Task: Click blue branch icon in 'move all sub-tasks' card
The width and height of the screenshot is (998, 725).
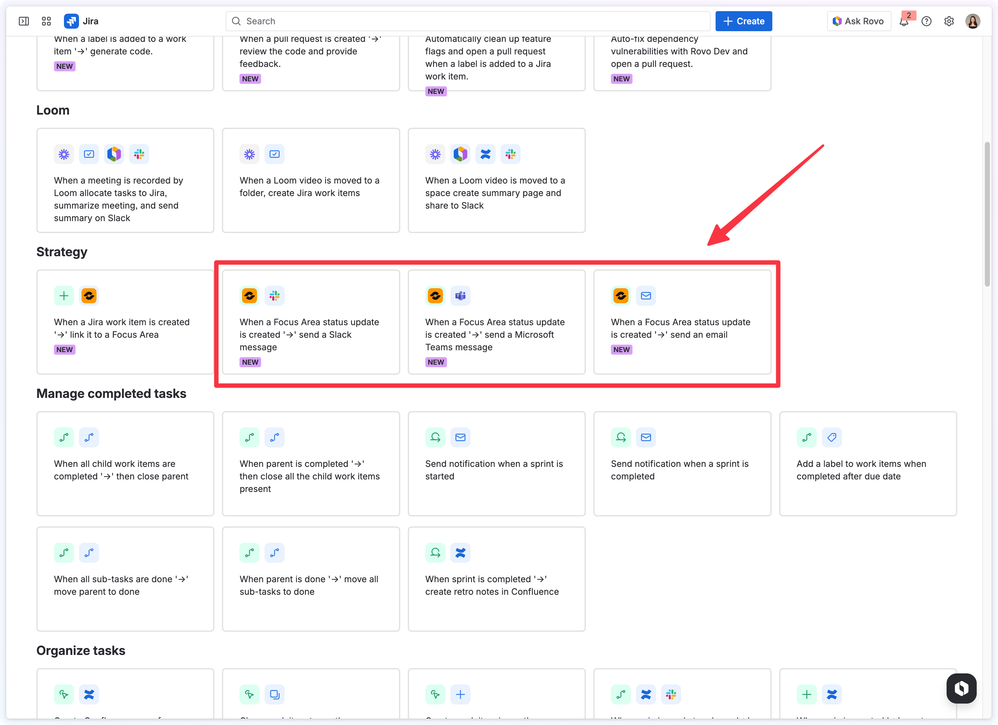Action: 274,553
